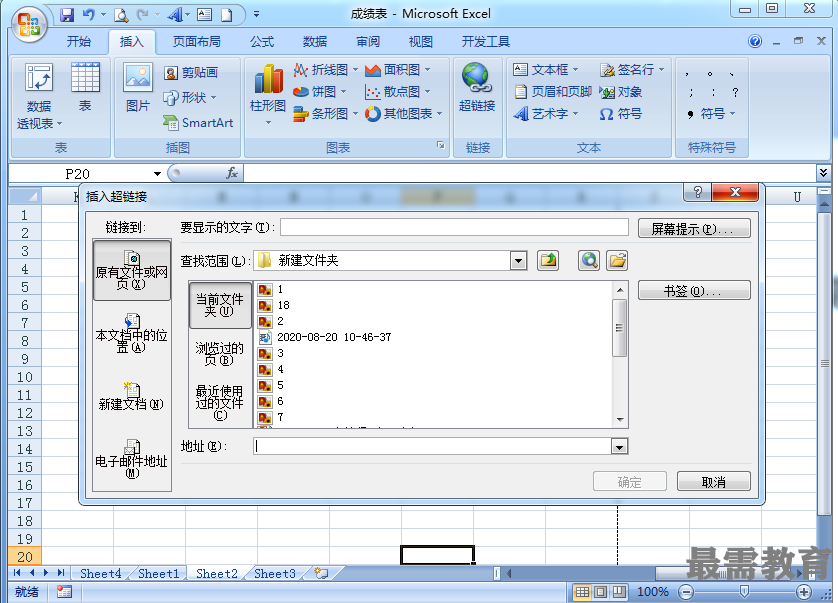
Task: Insert SmartArt graphic
Action: click(x=198, y=123)
